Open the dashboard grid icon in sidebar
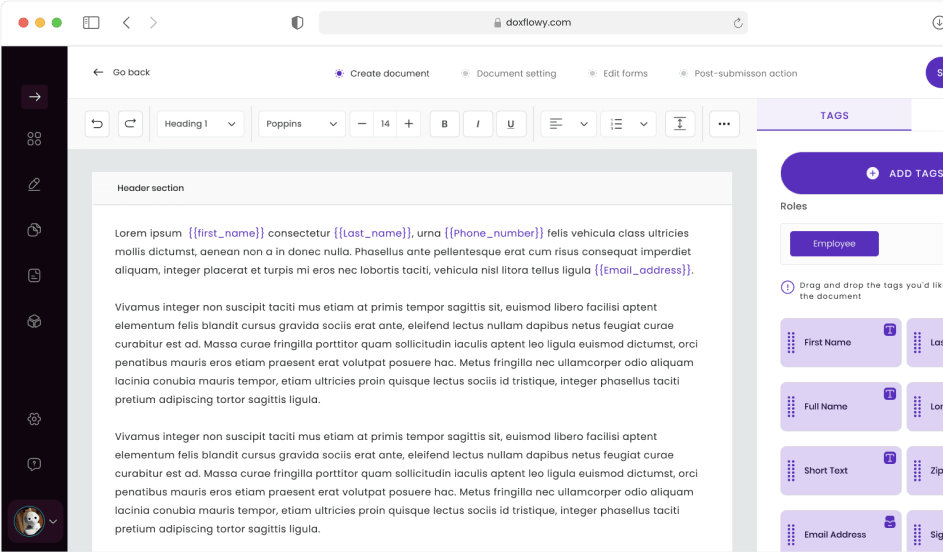The width and height of the screenshot is (943, 552). [x=34, y=139]
